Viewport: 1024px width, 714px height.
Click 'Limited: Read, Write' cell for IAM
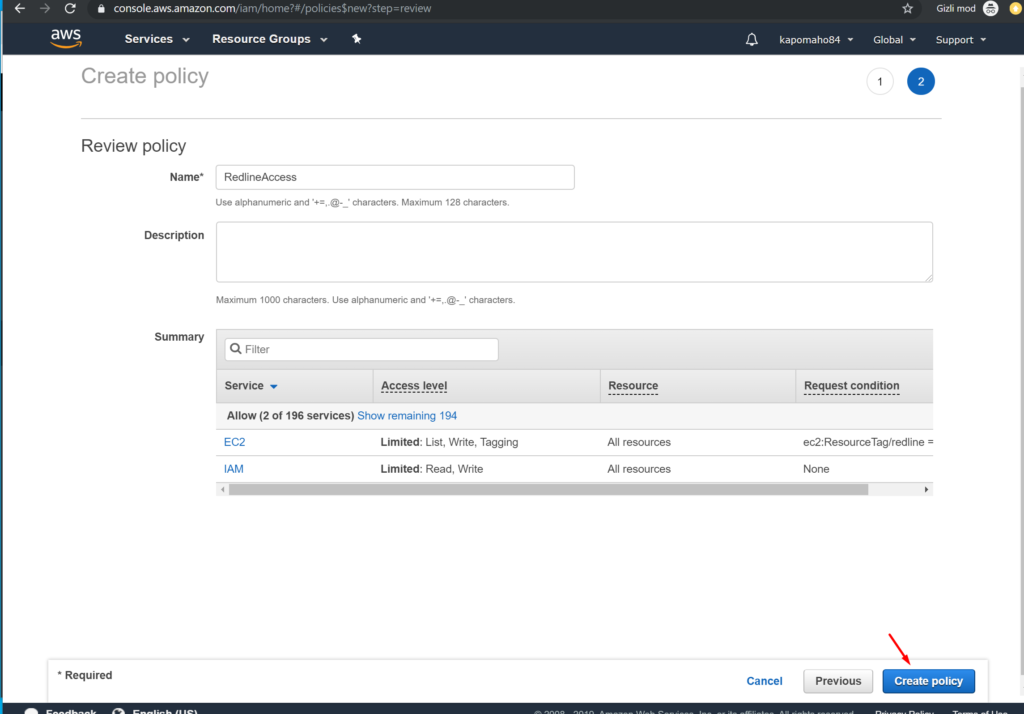point(432,469)
